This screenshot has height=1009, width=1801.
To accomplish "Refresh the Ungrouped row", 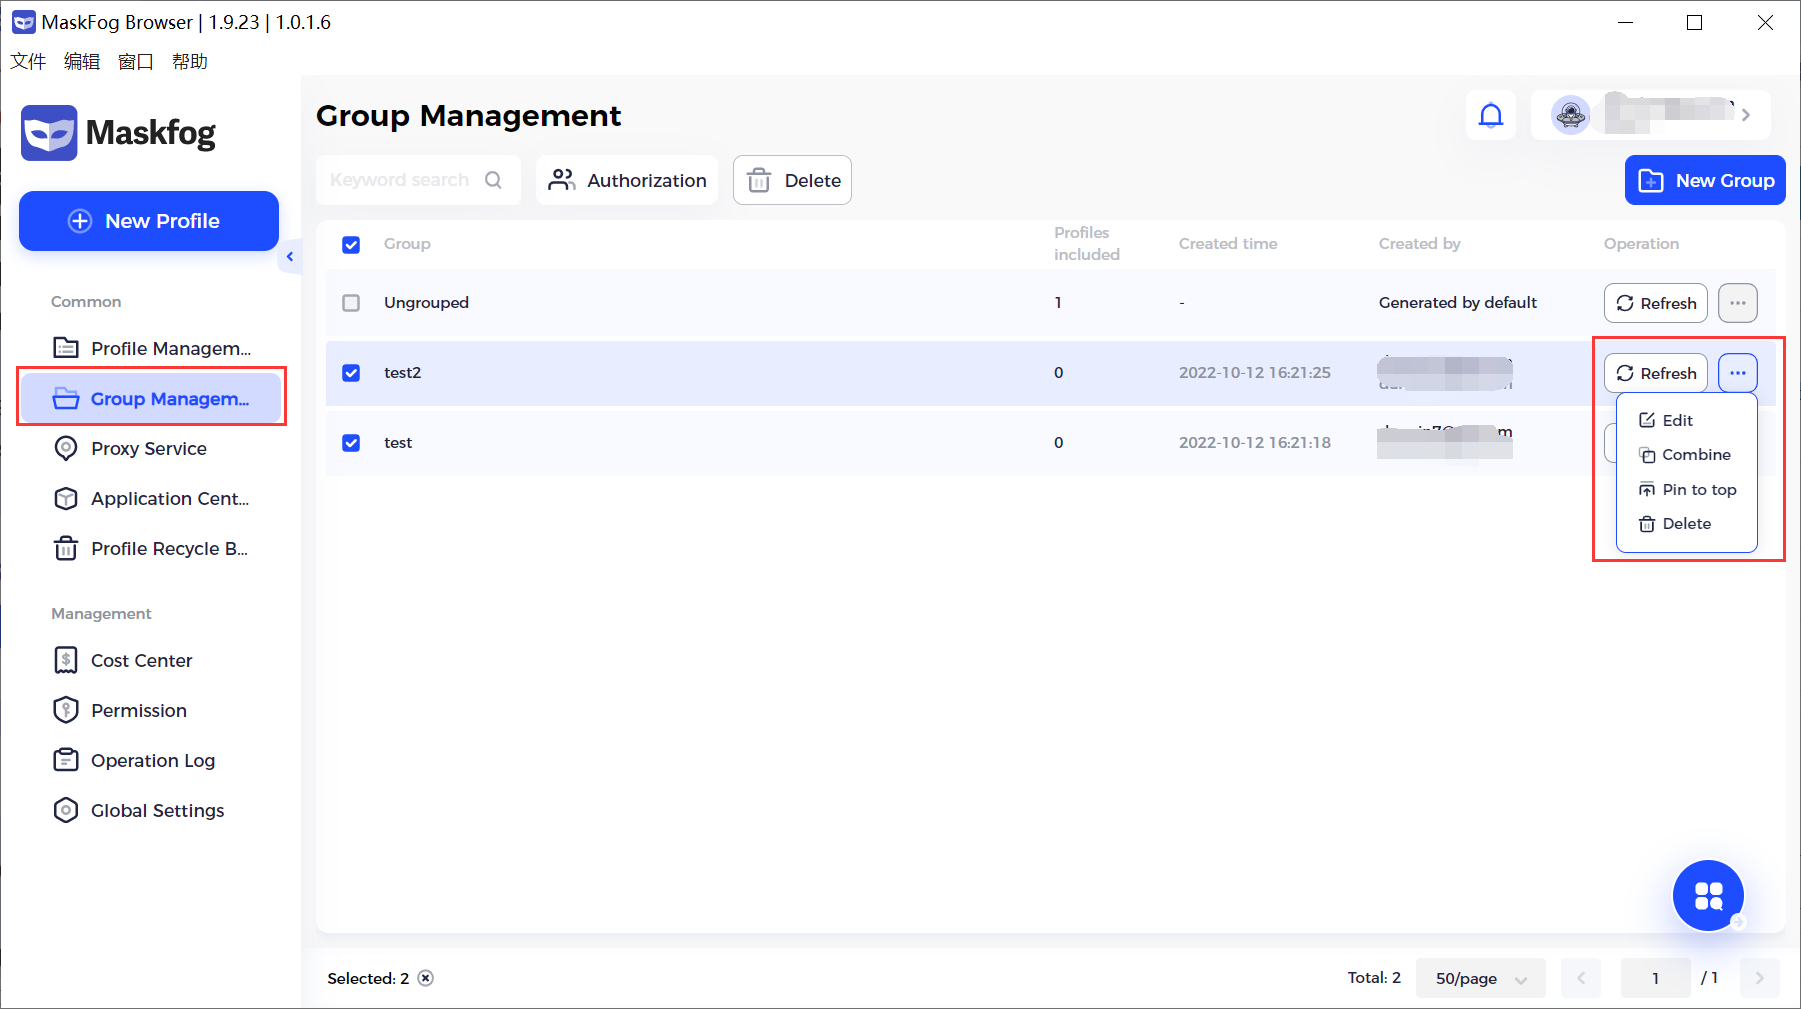I will pyautogui.click(x=1656, y=303).
